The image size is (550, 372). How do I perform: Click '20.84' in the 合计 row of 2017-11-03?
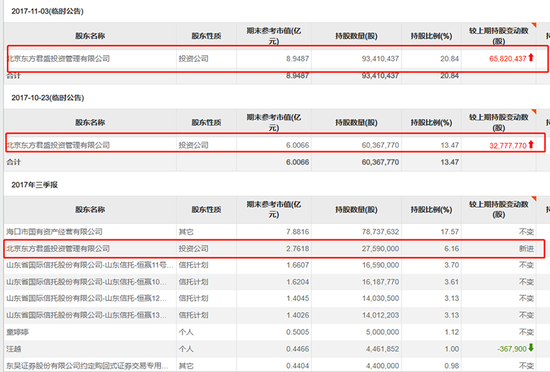pos(450,75)
